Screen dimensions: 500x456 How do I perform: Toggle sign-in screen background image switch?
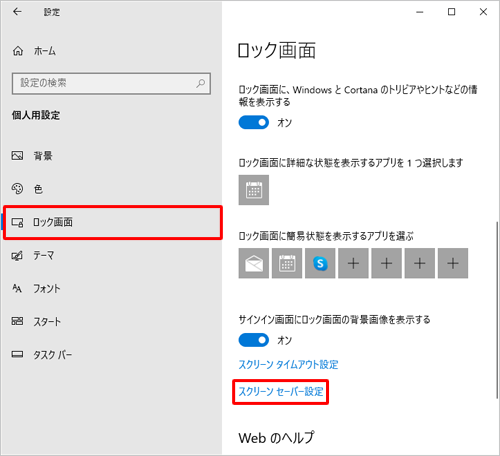254,340
